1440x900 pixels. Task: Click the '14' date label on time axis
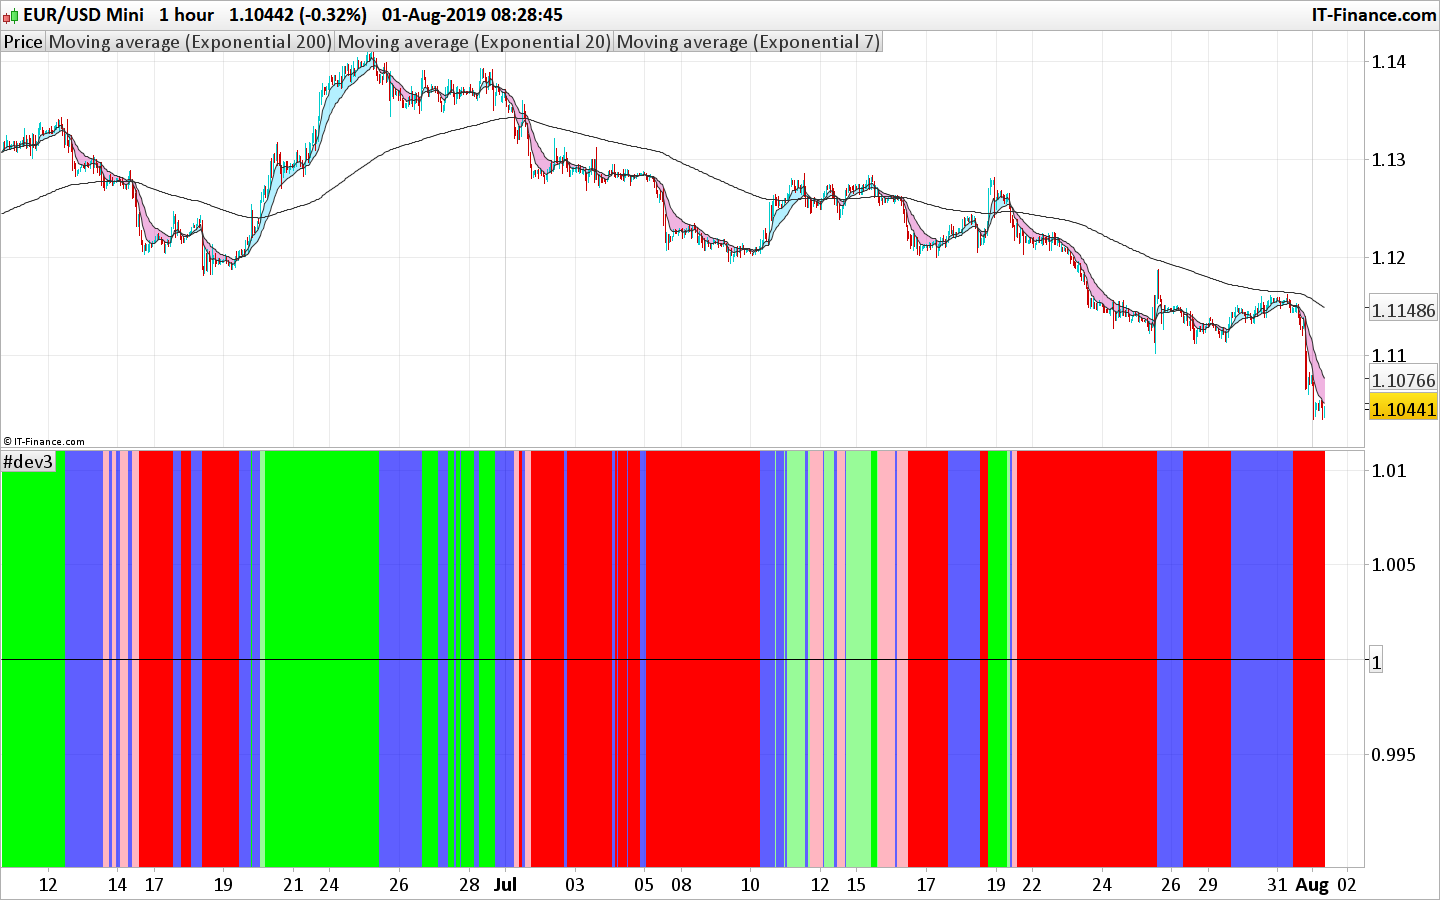point(118,884)
